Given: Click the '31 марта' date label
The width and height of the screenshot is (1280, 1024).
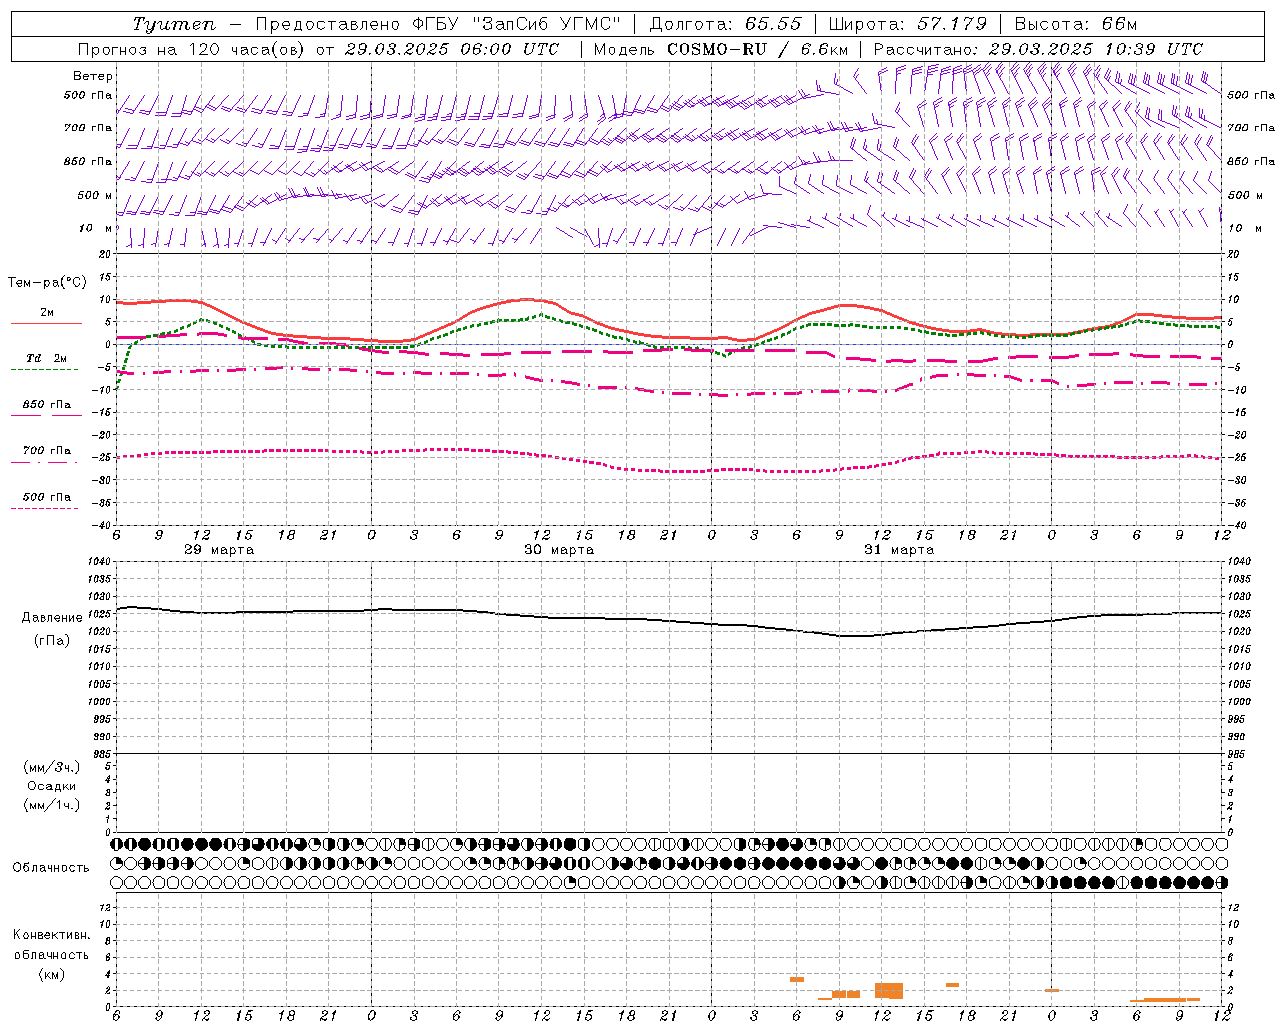Looking at the screenshot, I should tap(899, 550).
